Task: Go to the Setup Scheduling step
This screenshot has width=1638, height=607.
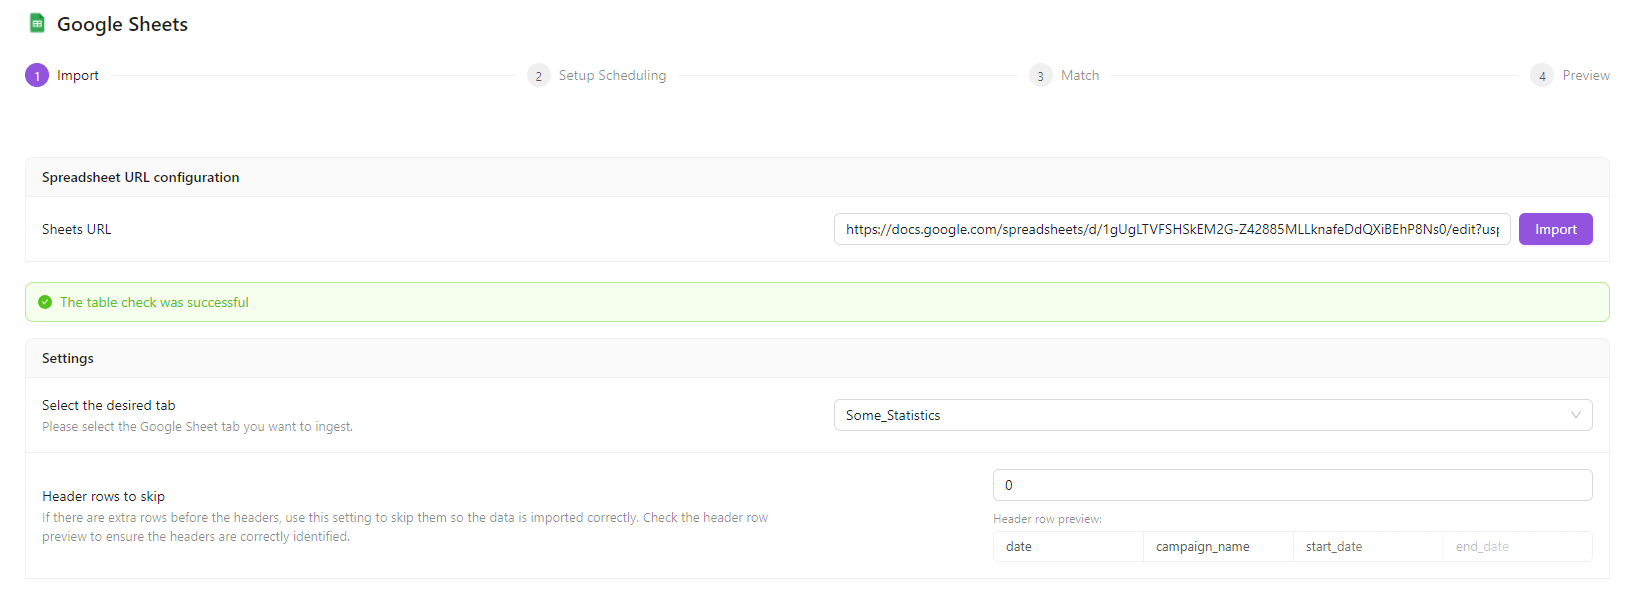Action: (612, 76)
